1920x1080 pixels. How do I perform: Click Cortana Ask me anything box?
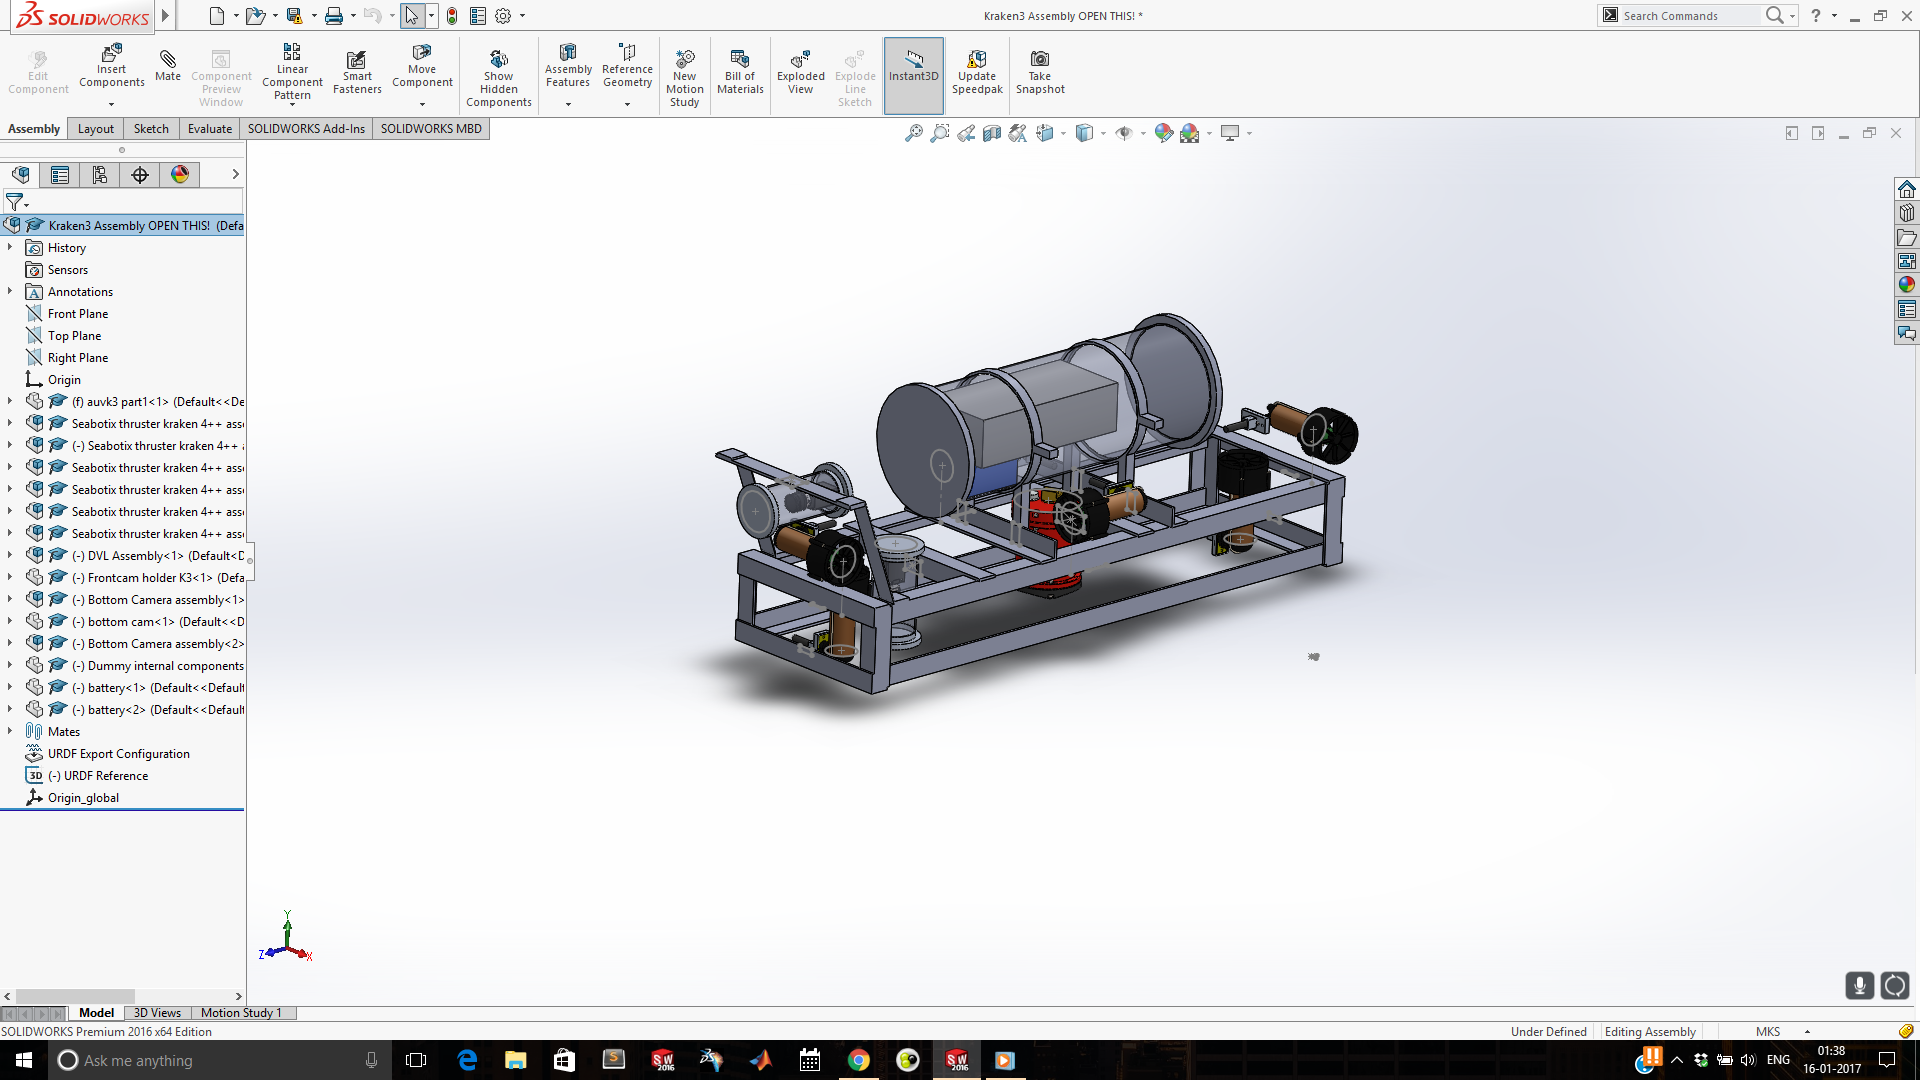[219, 1060]
